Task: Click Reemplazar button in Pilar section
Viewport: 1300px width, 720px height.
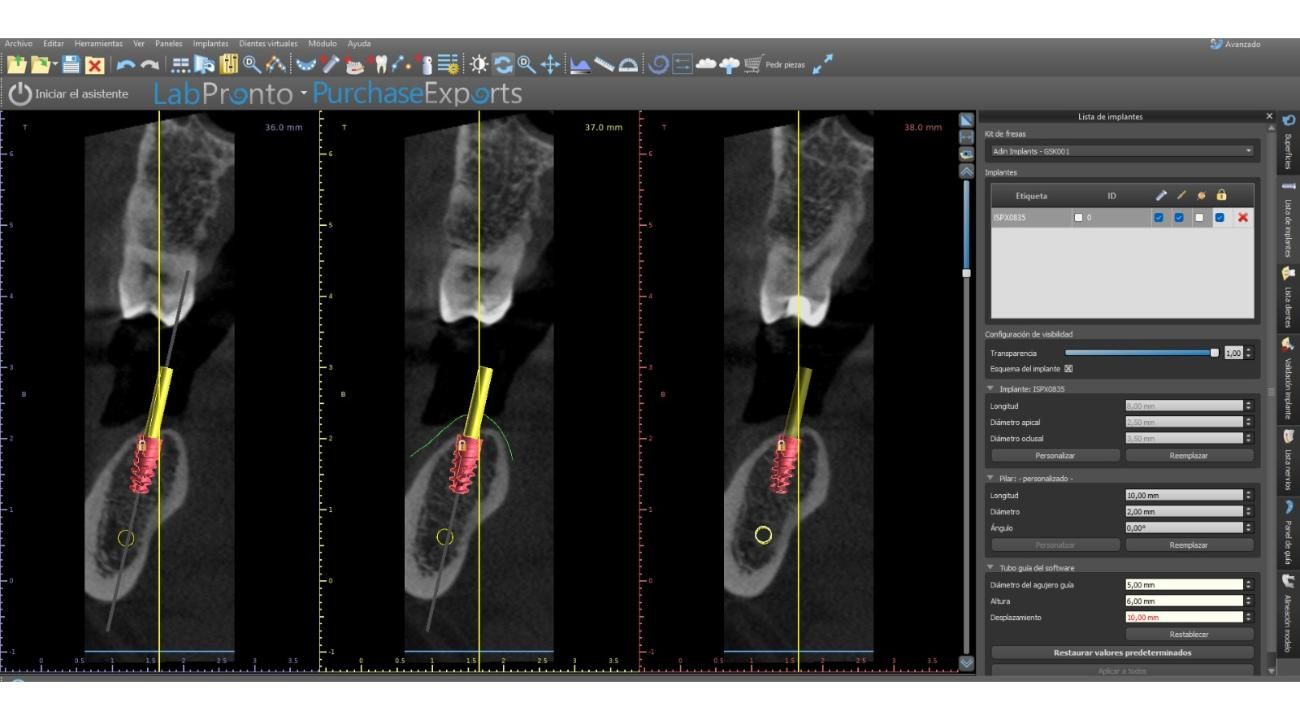Action: [1189, 545]
